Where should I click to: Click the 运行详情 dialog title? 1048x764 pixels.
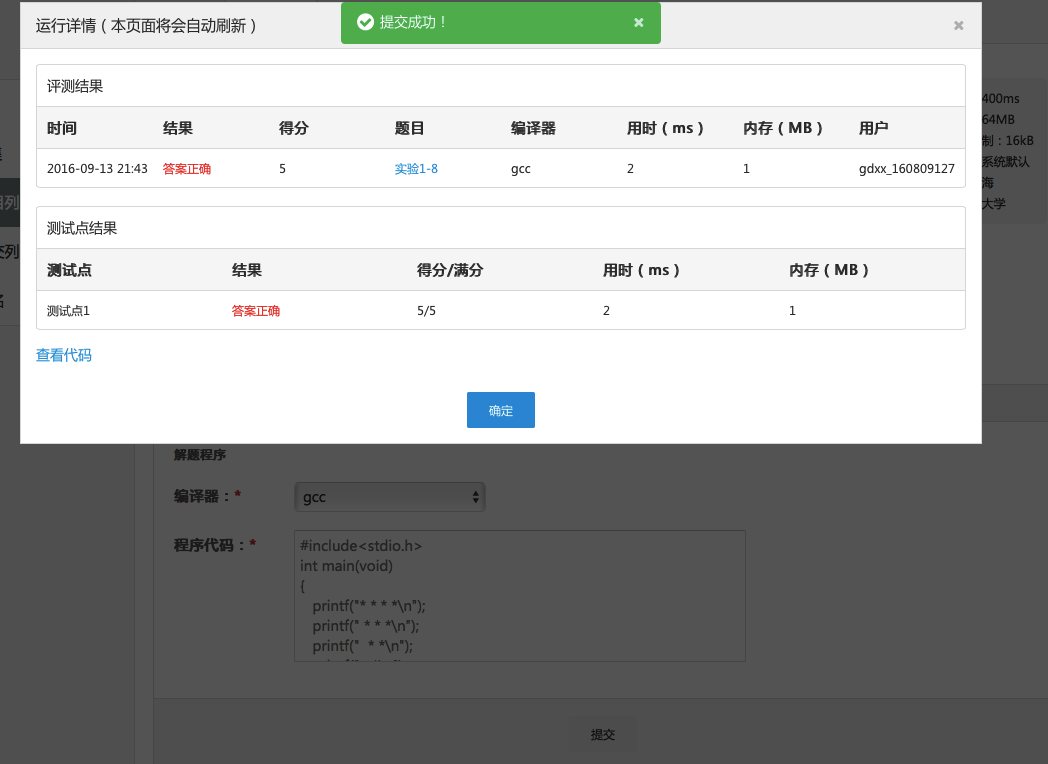(x=146, y=25)
